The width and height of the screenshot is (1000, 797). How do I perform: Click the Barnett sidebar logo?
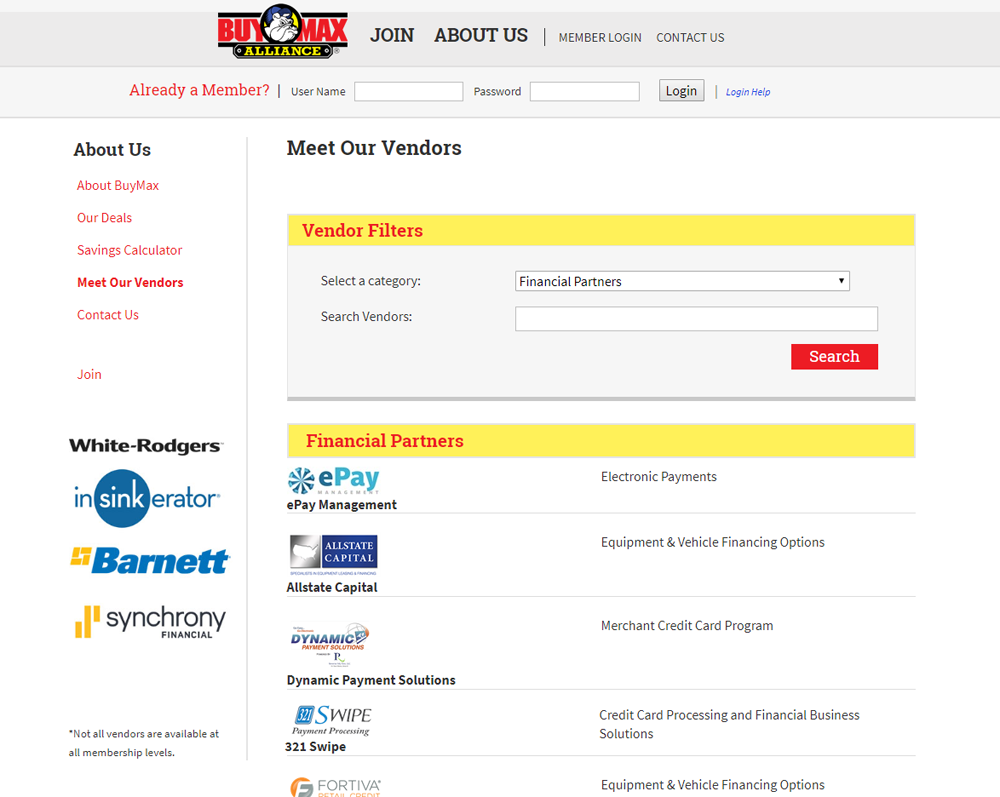[x=149, y=560]
